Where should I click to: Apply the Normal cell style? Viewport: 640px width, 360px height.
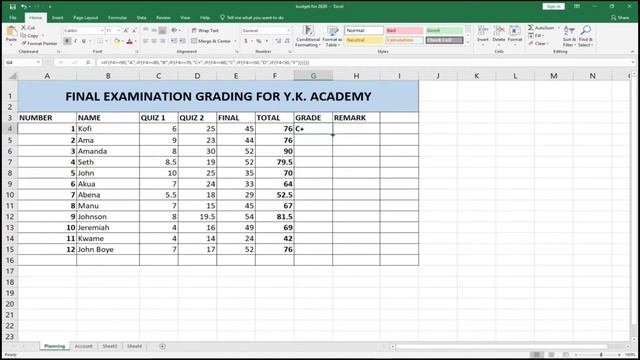tap(364, 31)
